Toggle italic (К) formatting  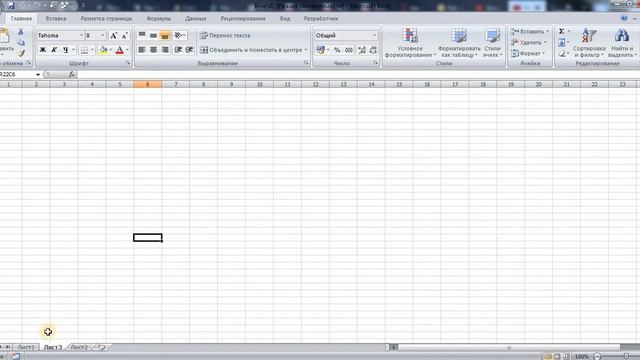point(54,50)
